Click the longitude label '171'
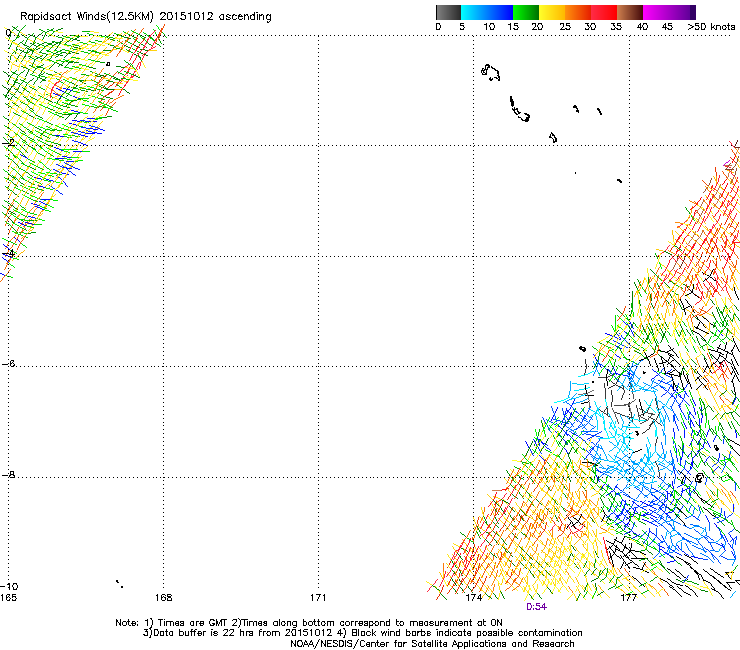 318,598
